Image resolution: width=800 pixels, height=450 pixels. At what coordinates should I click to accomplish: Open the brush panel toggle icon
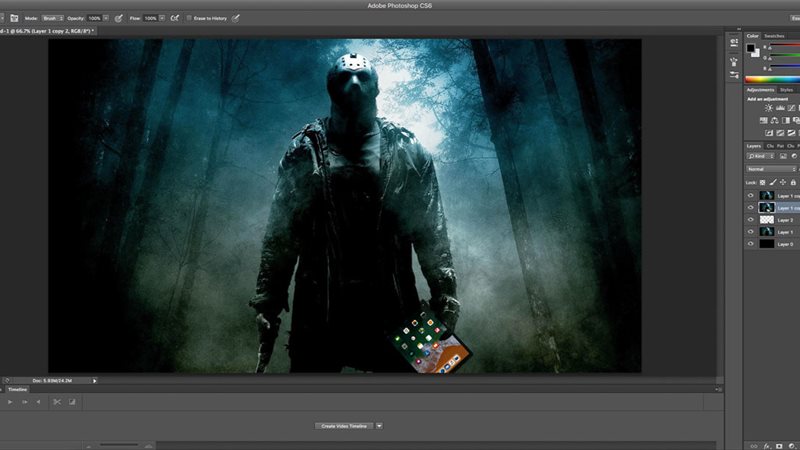pos(14,18)
